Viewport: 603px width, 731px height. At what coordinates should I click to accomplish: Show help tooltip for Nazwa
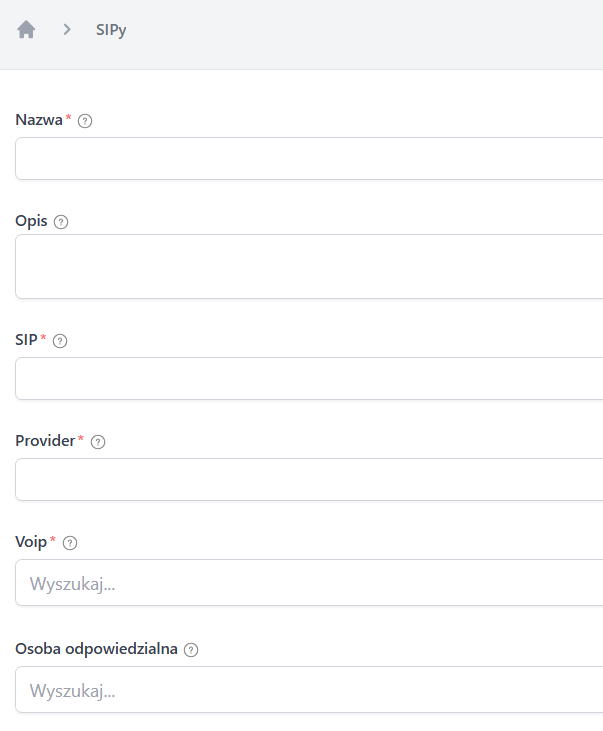coord(85,121)
